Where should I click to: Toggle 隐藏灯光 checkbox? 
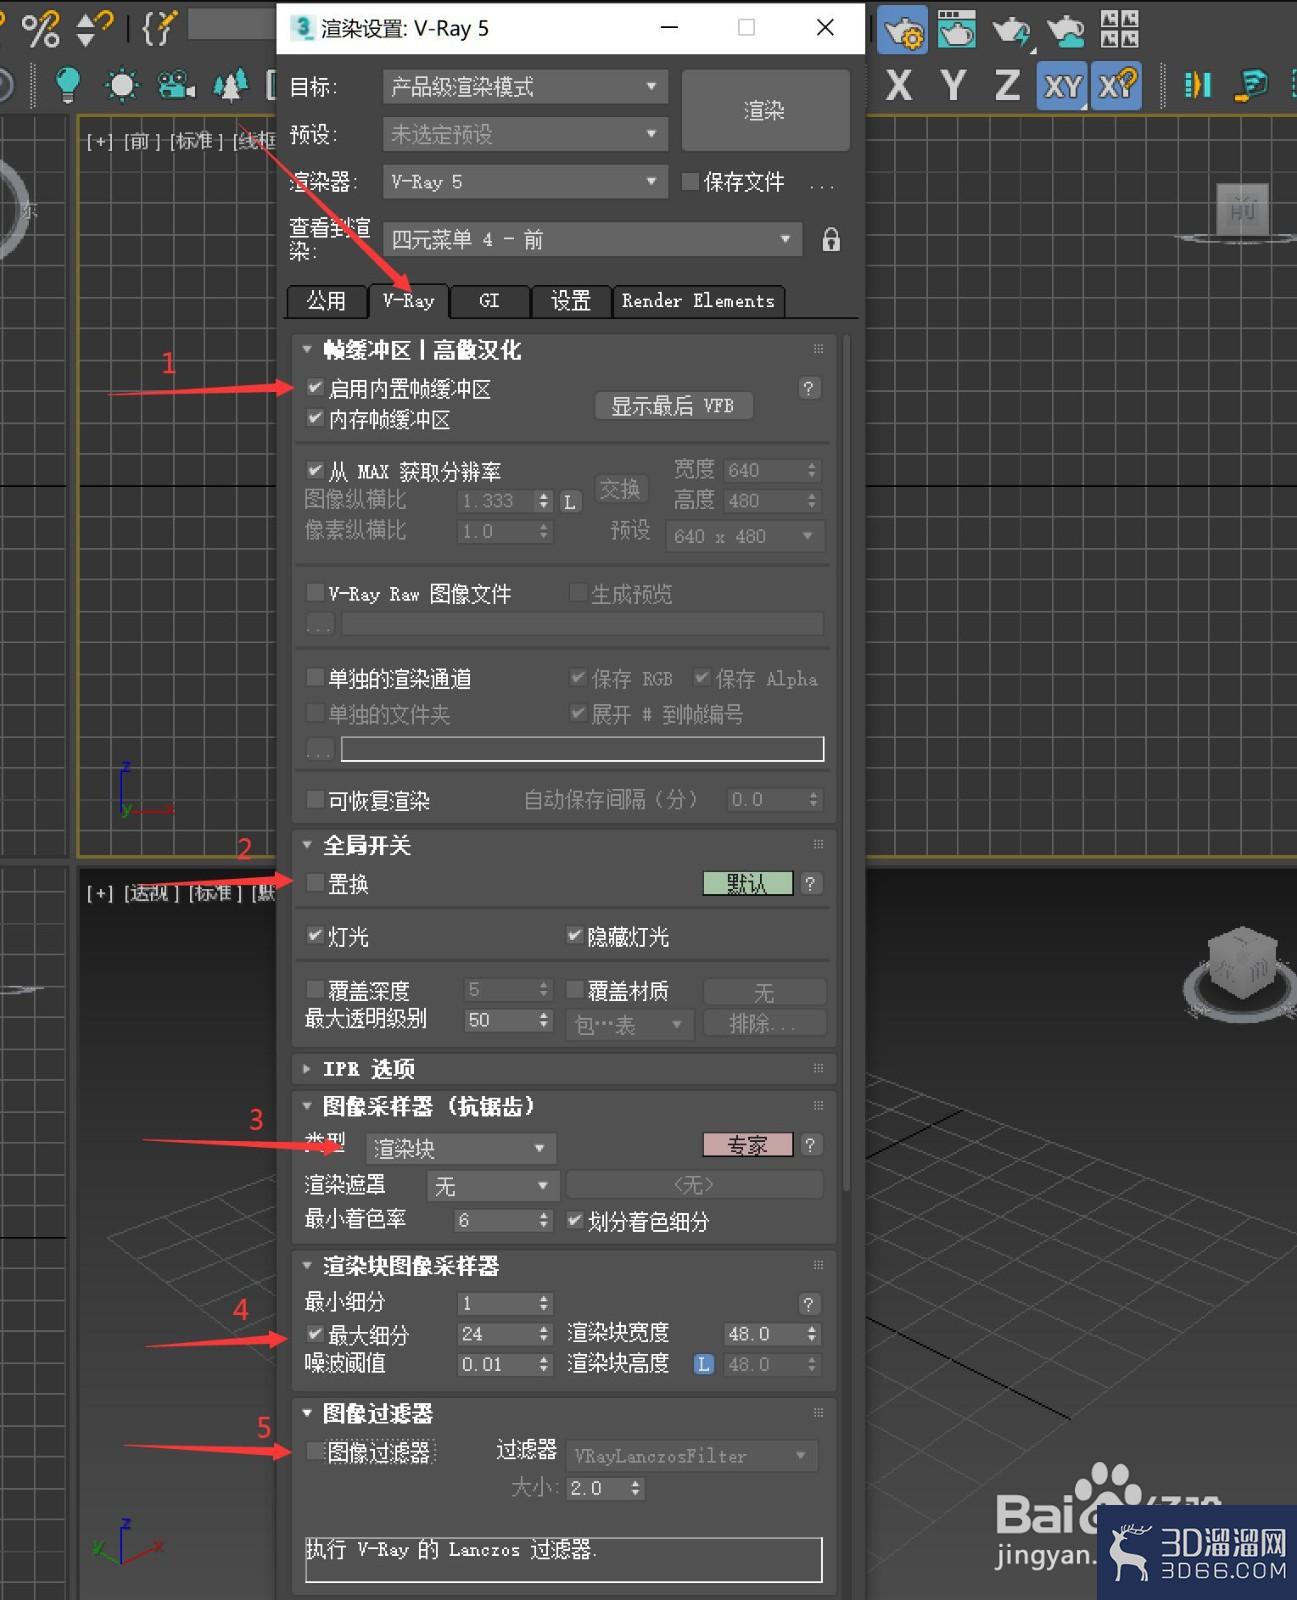click(x=575, y=936)
